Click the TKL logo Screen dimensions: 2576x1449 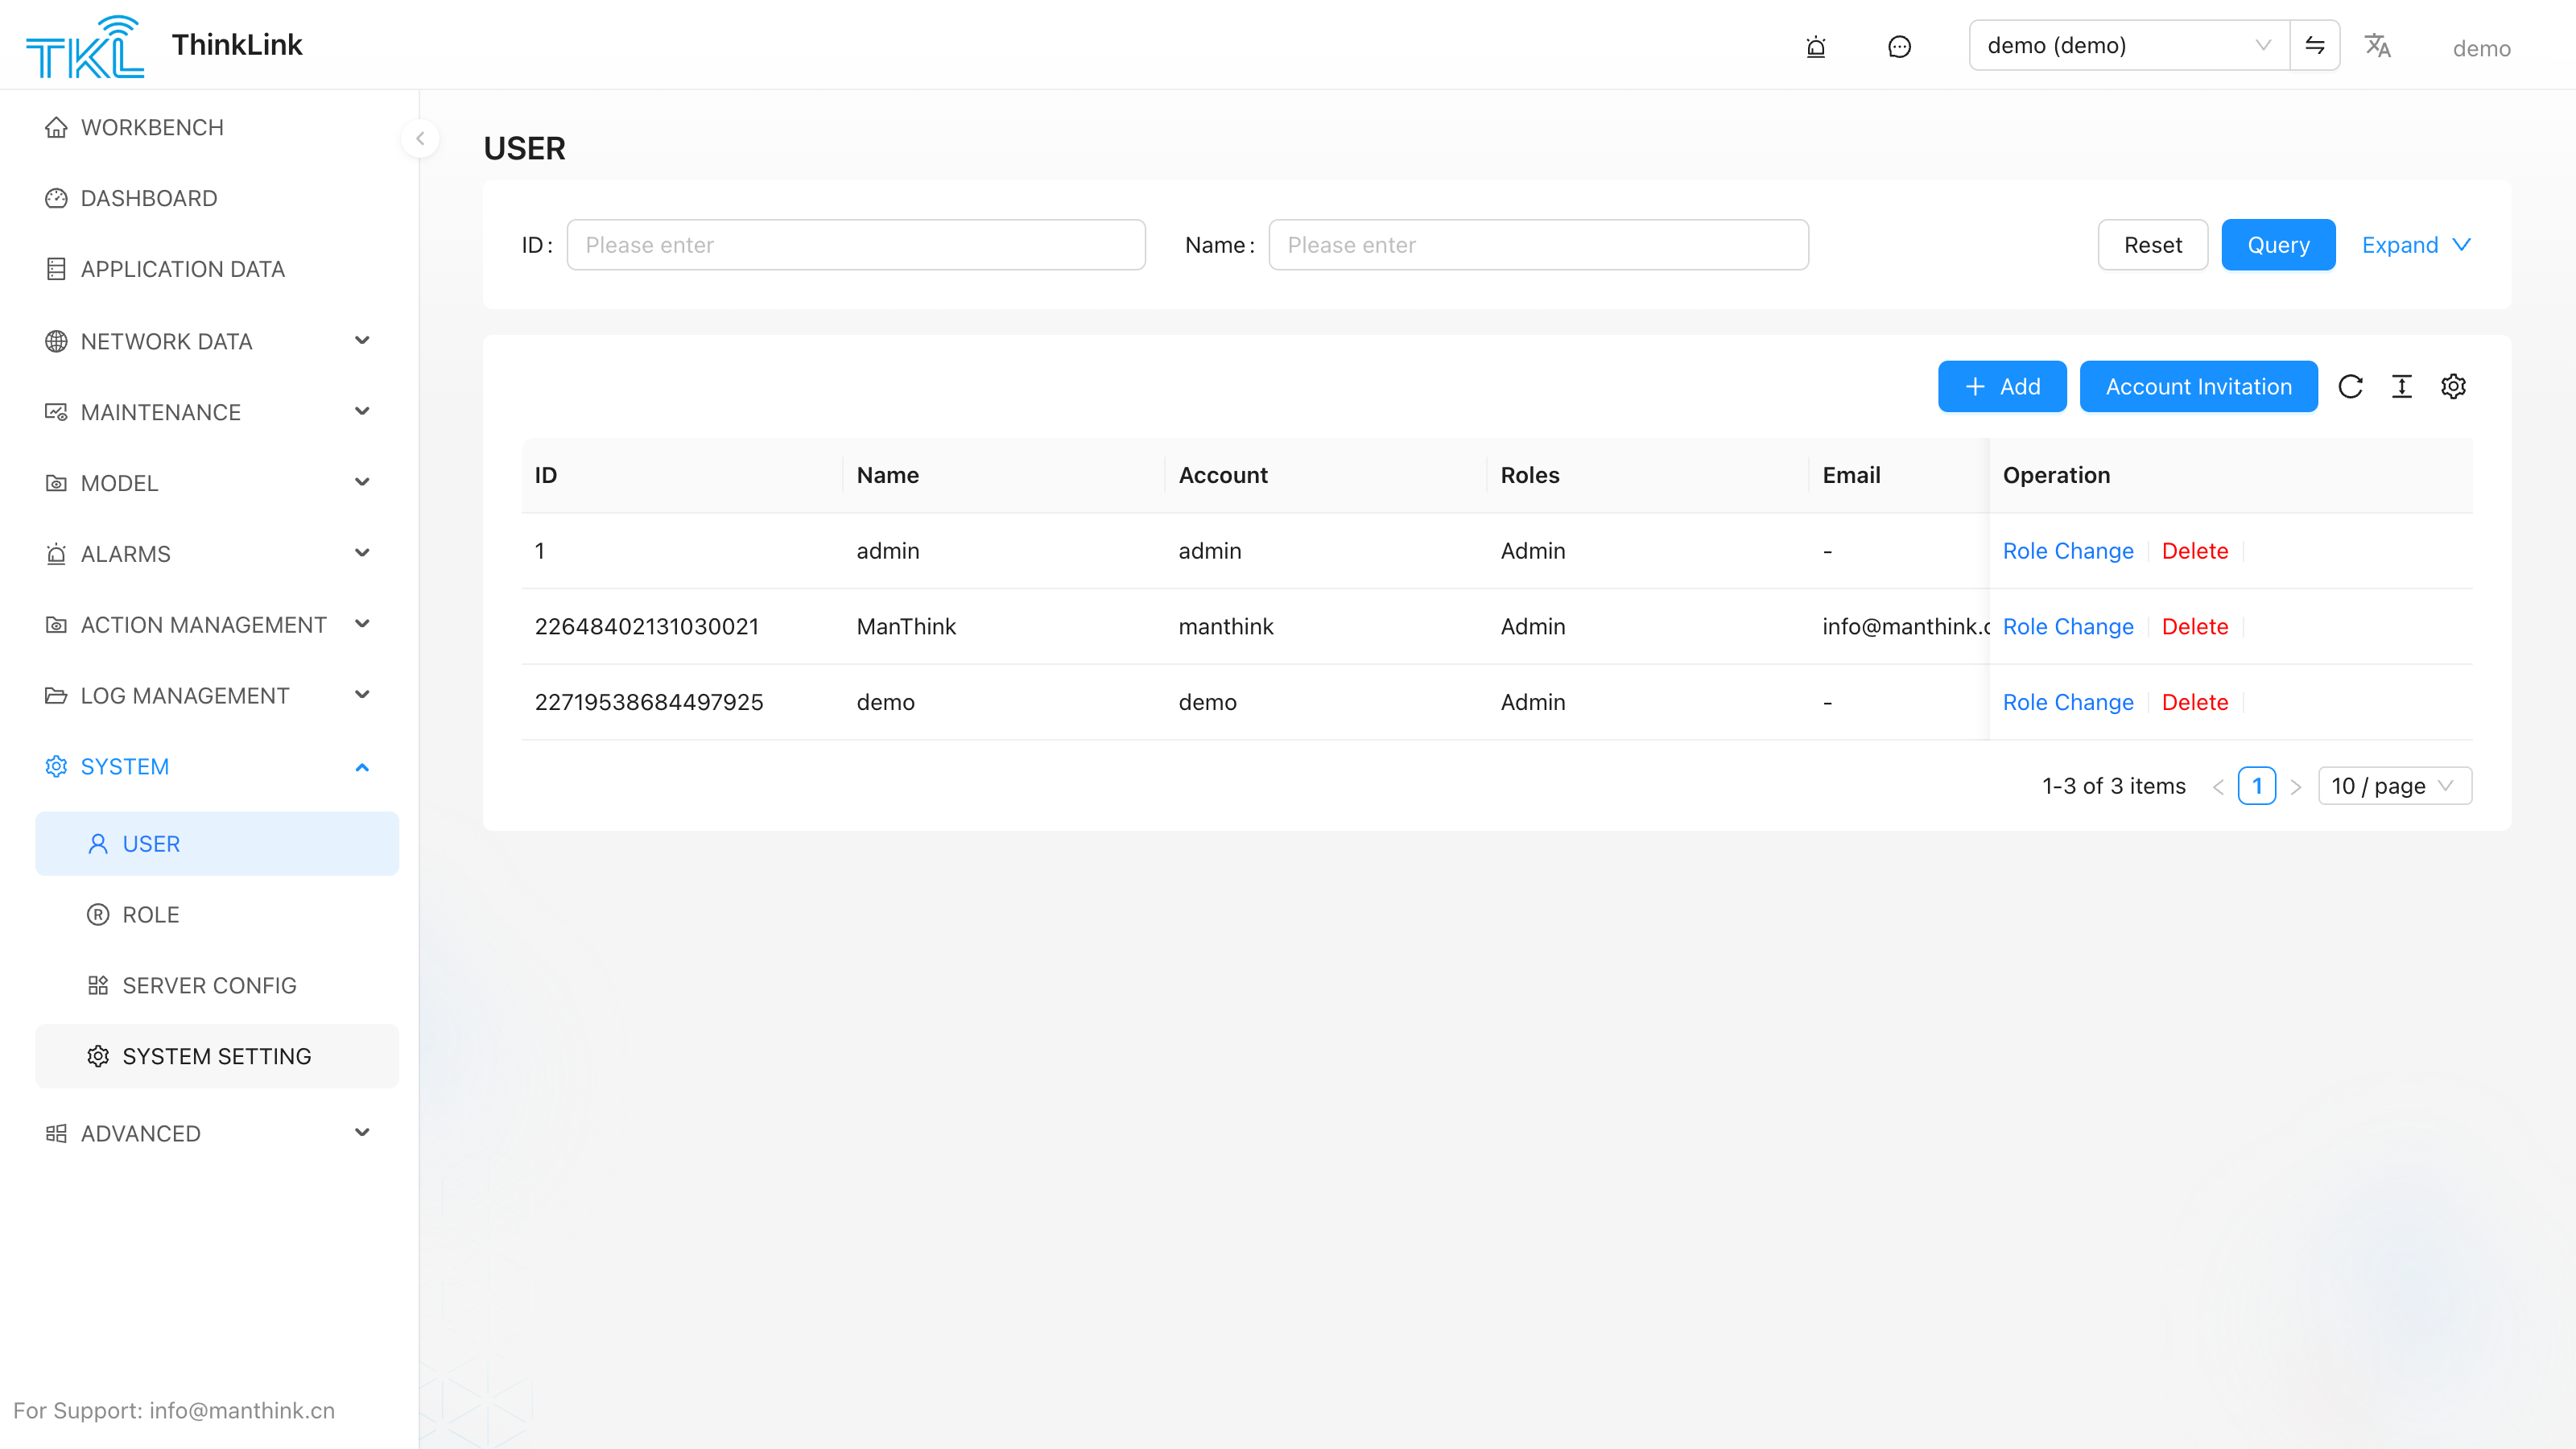tap(84, 46)
